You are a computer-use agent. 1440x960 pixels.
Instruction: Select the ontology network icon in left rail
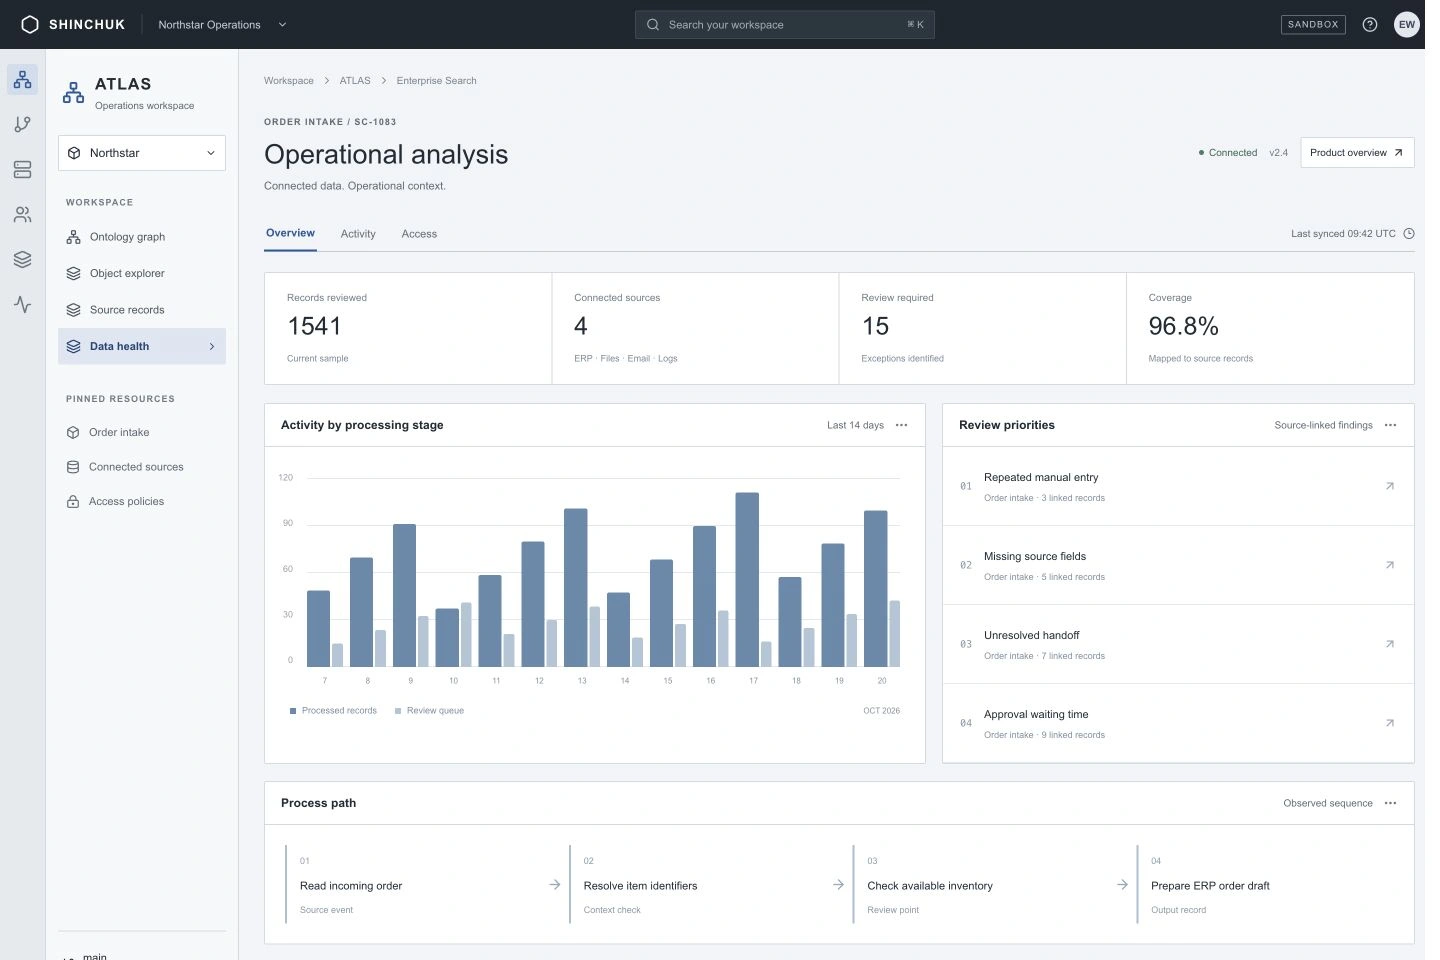pos(22,79)
